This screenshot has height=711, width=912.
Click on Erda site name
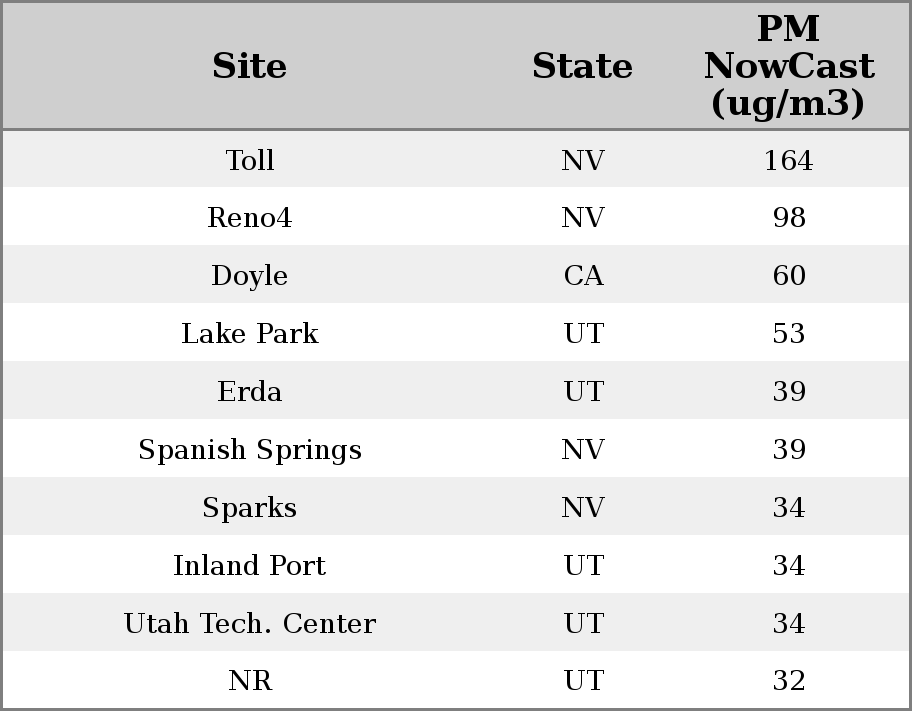coord(249,392)
